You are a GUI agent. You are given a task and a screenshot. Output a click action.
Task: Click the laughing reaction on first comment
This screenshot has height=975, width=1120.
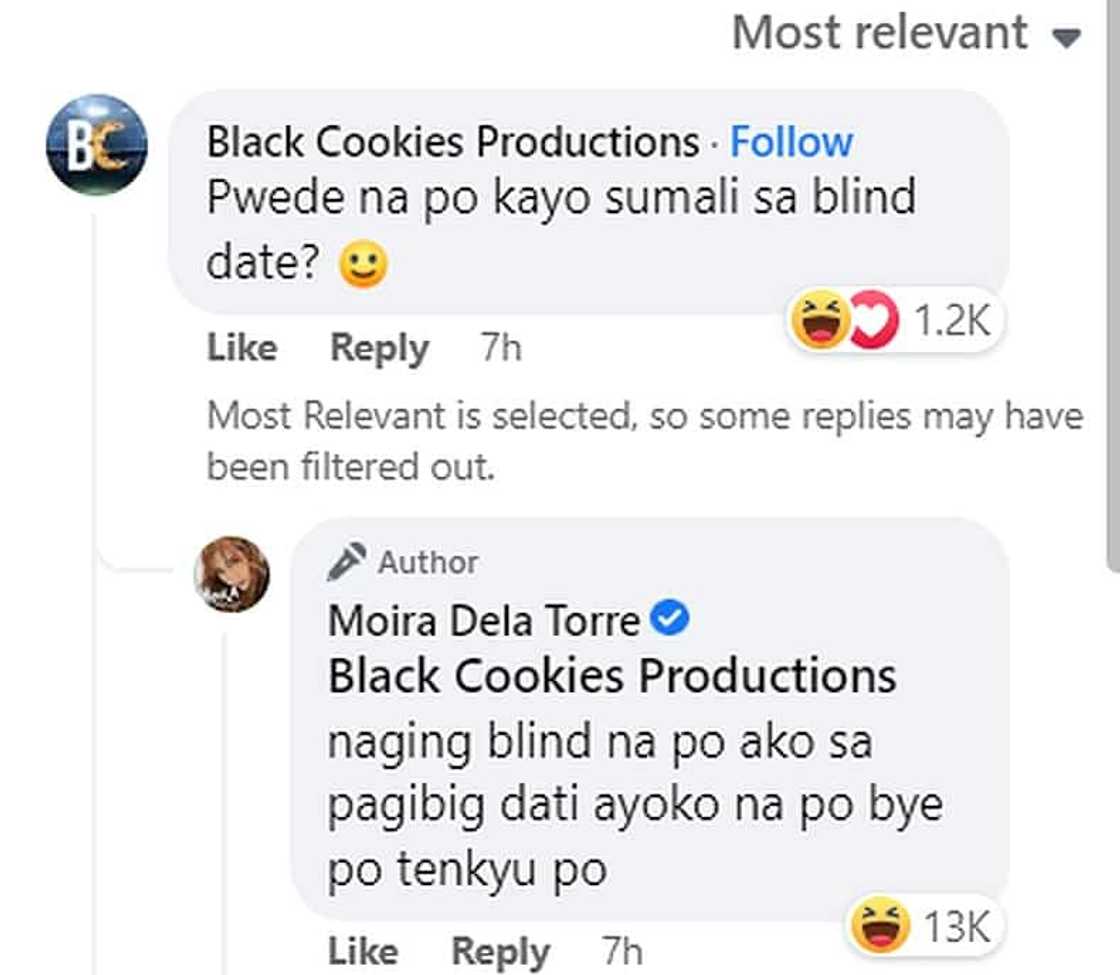(820, 323)
